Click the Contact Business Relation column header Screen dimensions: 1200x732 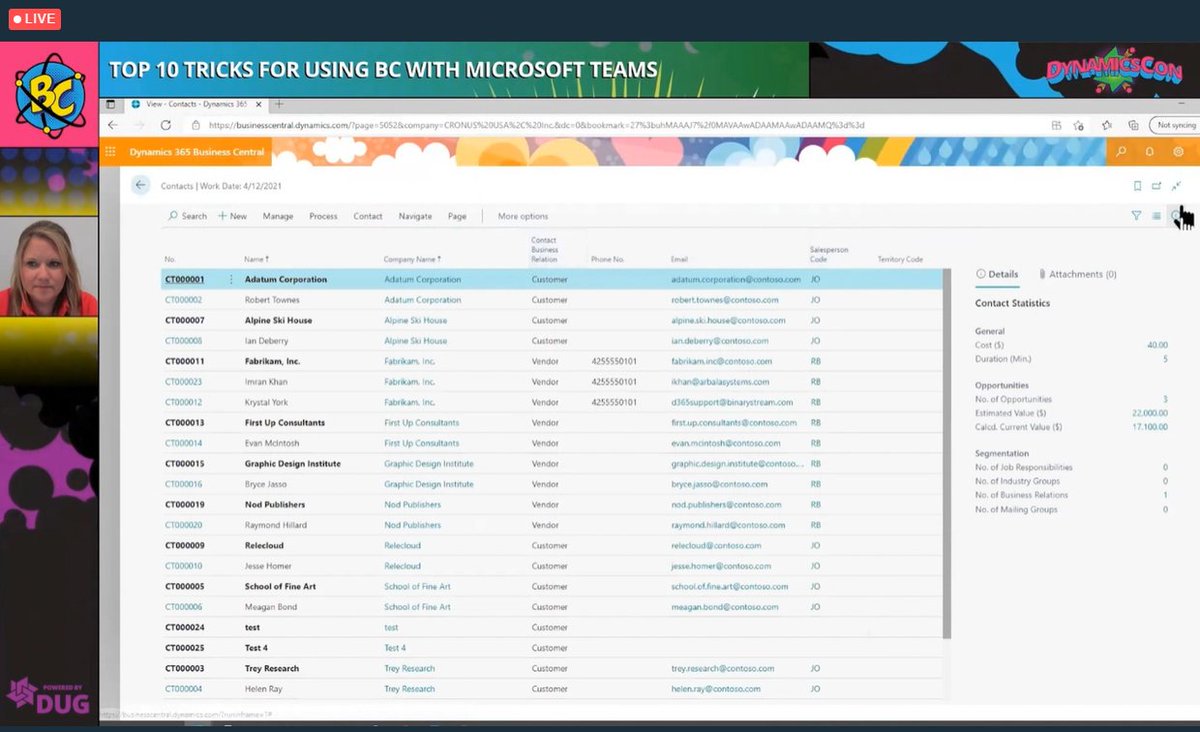545,249
